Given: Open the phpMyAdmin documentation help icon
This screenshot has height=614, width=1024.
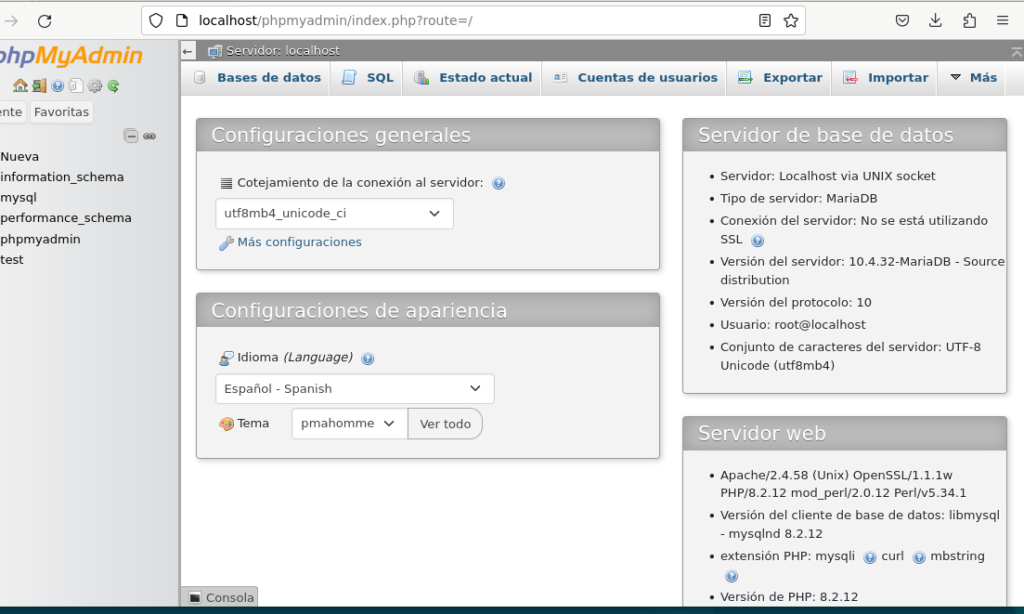Looking at the screenshot, I should 58,86.
